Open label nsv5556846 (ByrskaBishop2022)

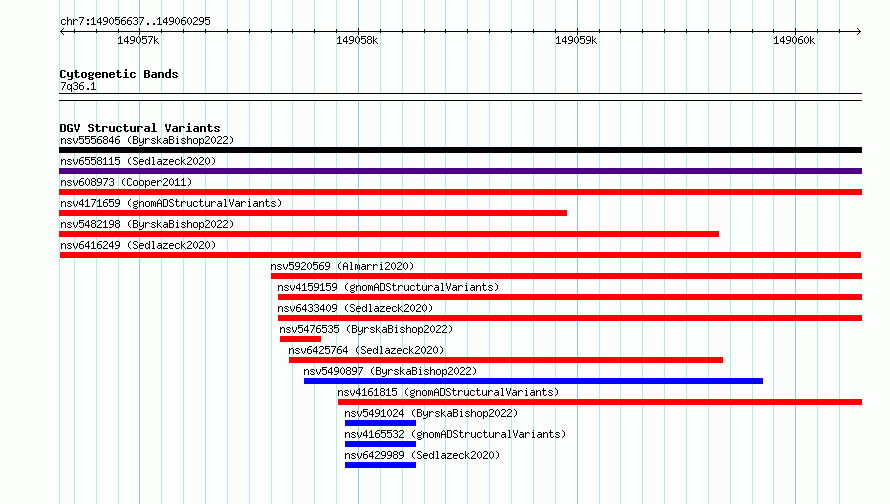click(147, 140)
